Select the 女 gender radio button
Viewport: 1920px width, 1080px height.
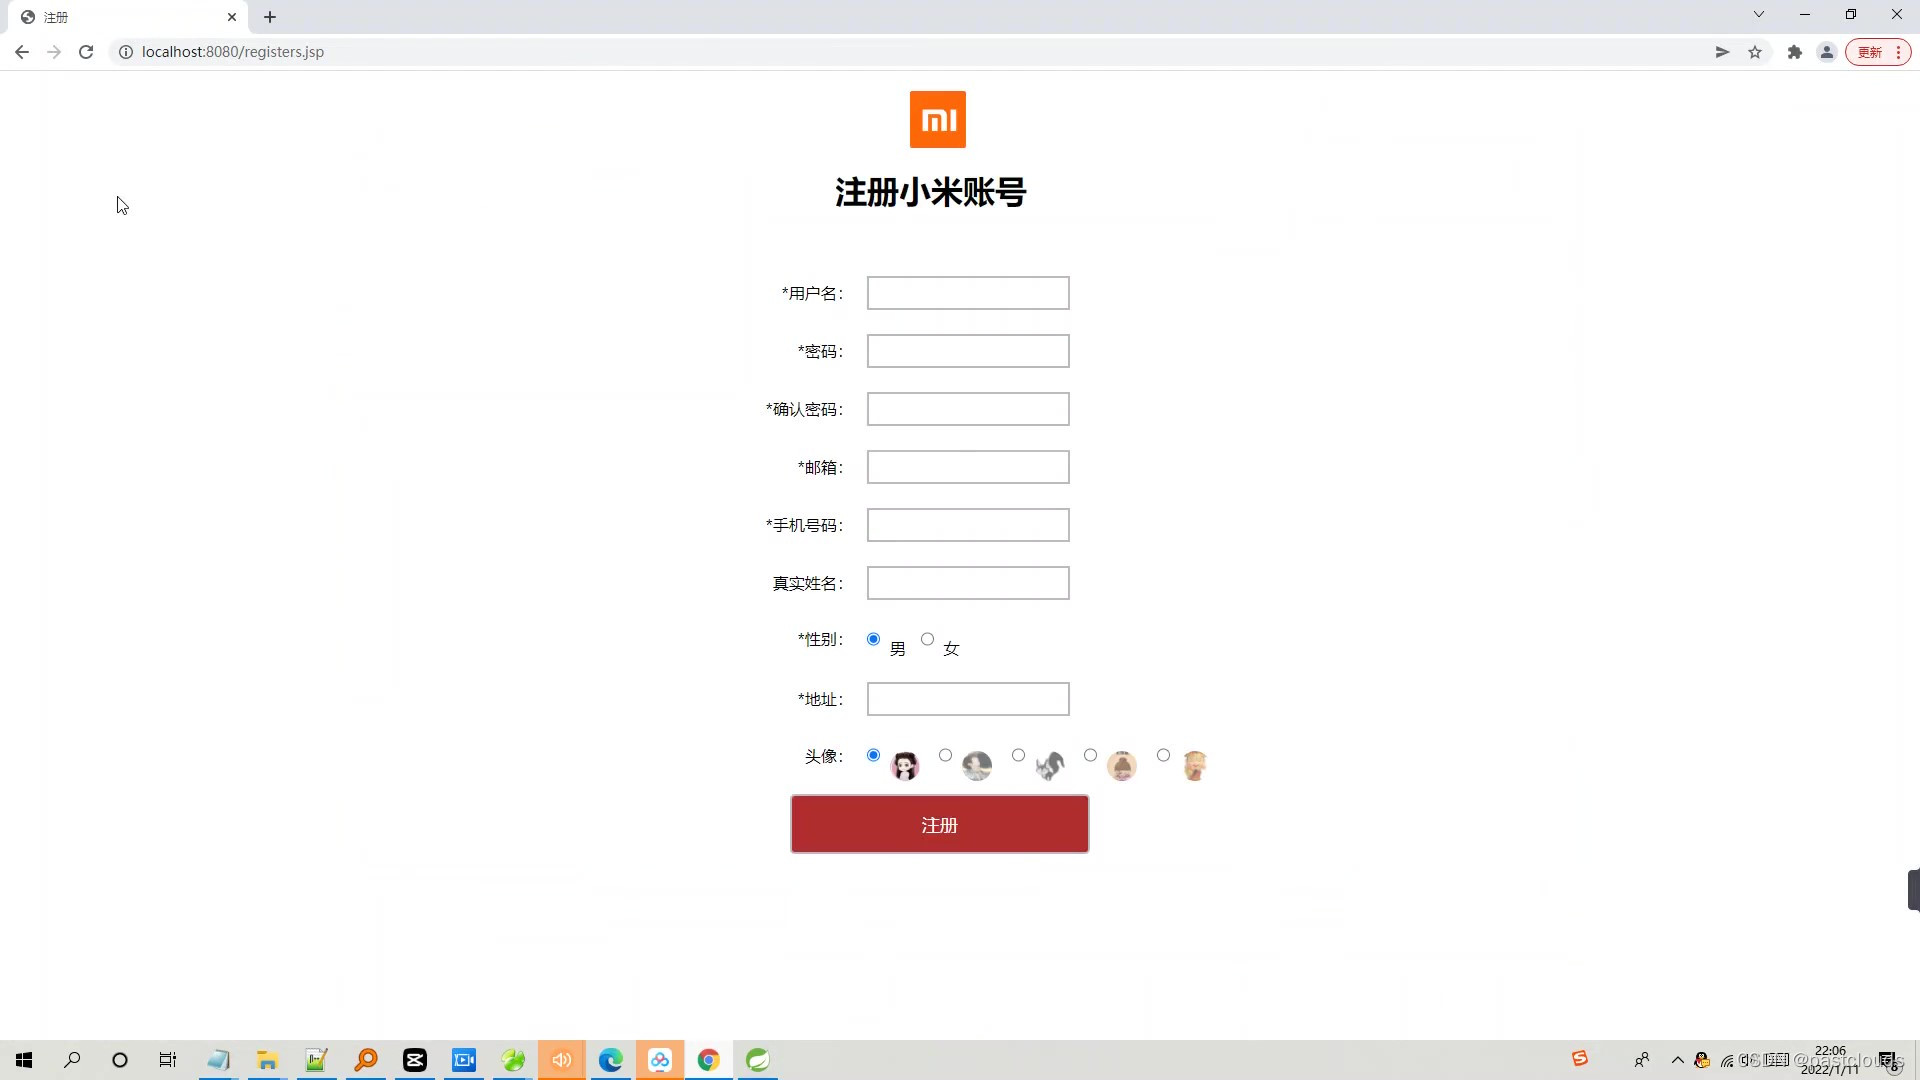click(927, 639)
